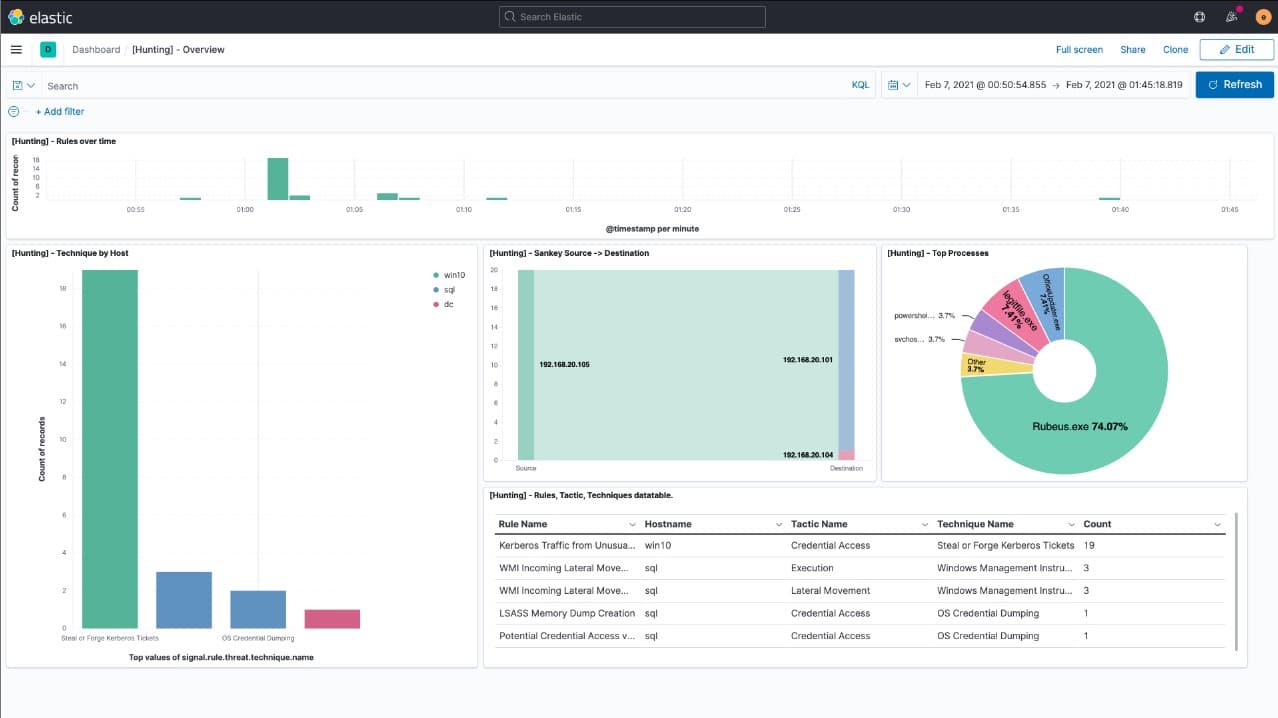Screen dimensions: 1278x718
Task: Open the user avatar in the top bar
Action: pos(1262,16)
